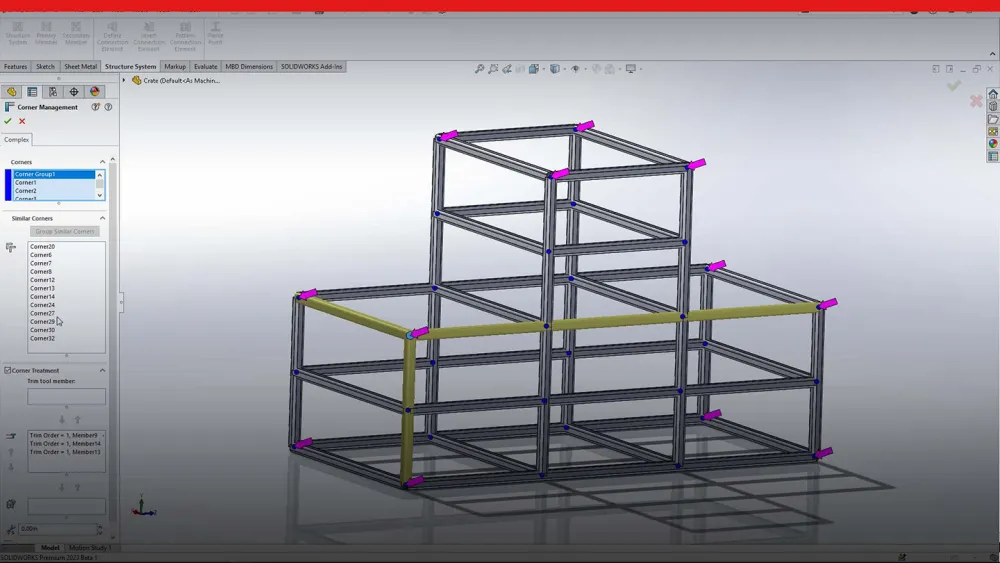1000x563 pixels.
Task: Open Hide/Show Items dropdown arrow
Action: [585, 69]
